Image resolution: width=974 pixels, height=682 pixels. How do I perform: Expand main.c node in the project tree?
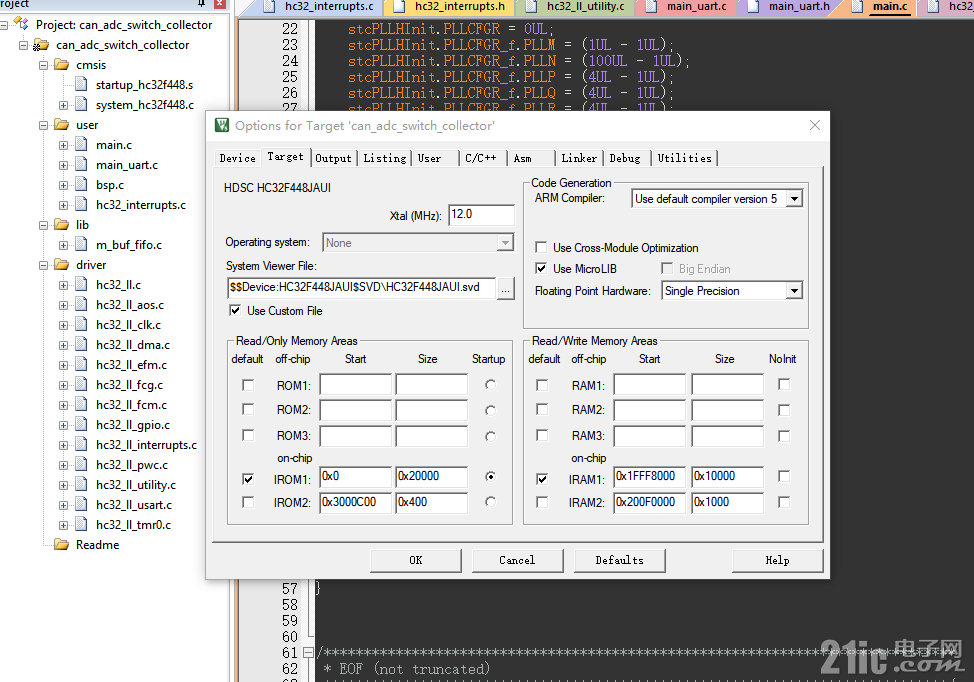click(63, 145)
